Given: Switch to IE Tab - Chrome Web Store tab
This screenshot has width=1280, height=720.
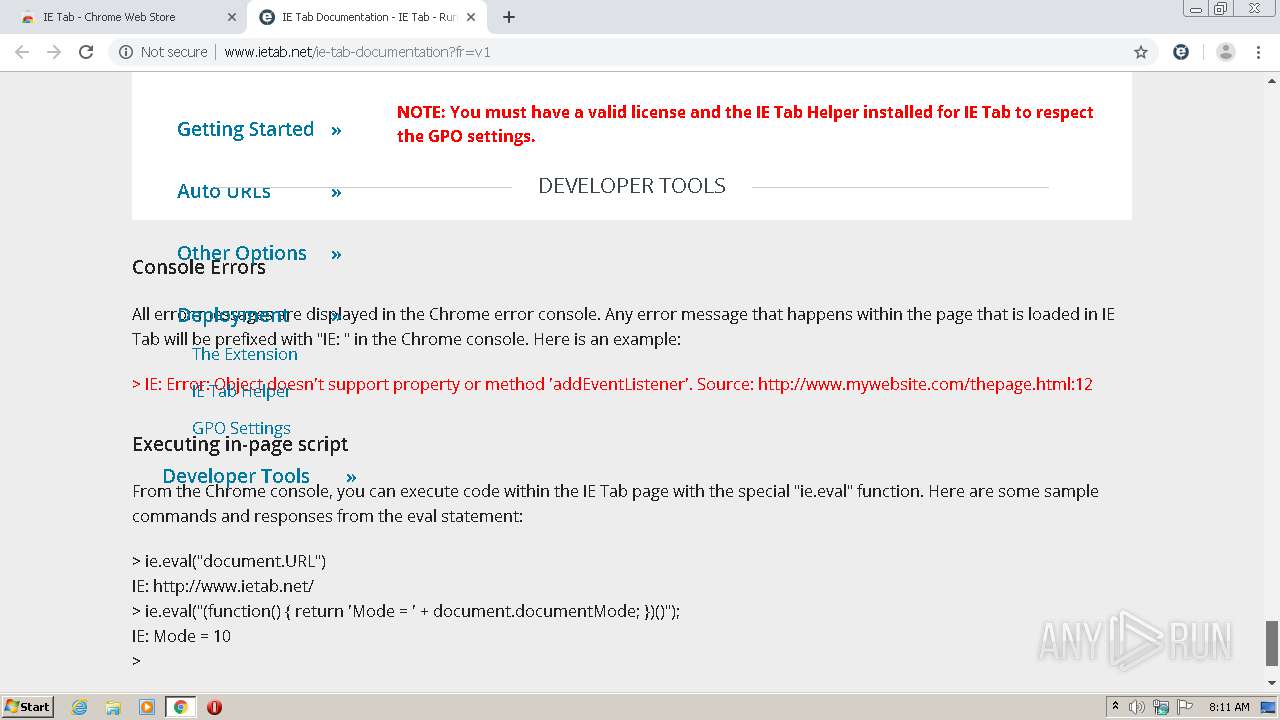Looking at the screenshot, I should [x=125, y=17].
